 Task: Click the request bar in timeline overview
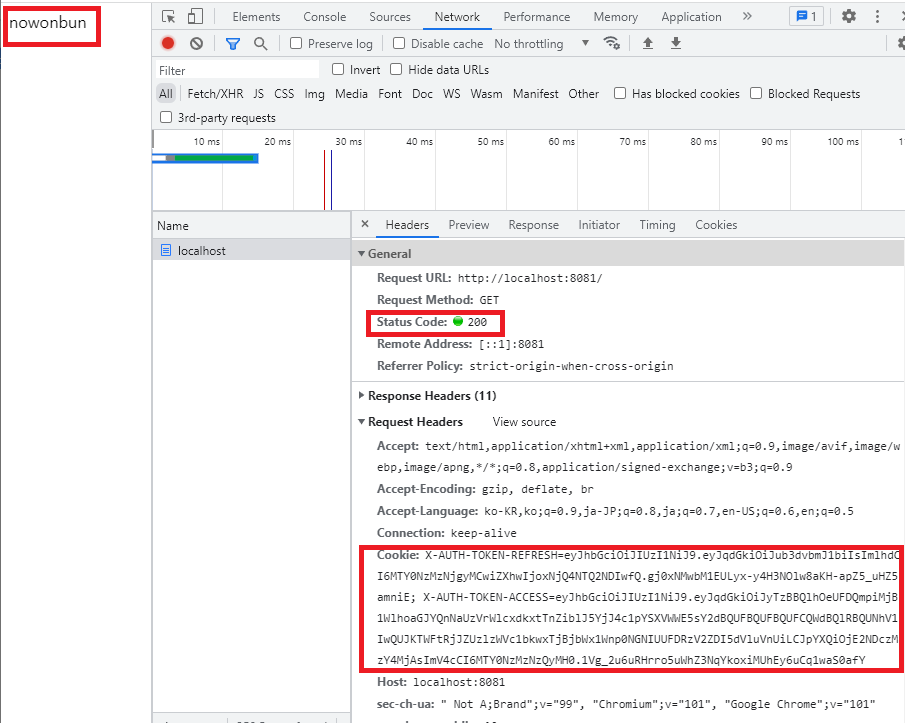205,158
